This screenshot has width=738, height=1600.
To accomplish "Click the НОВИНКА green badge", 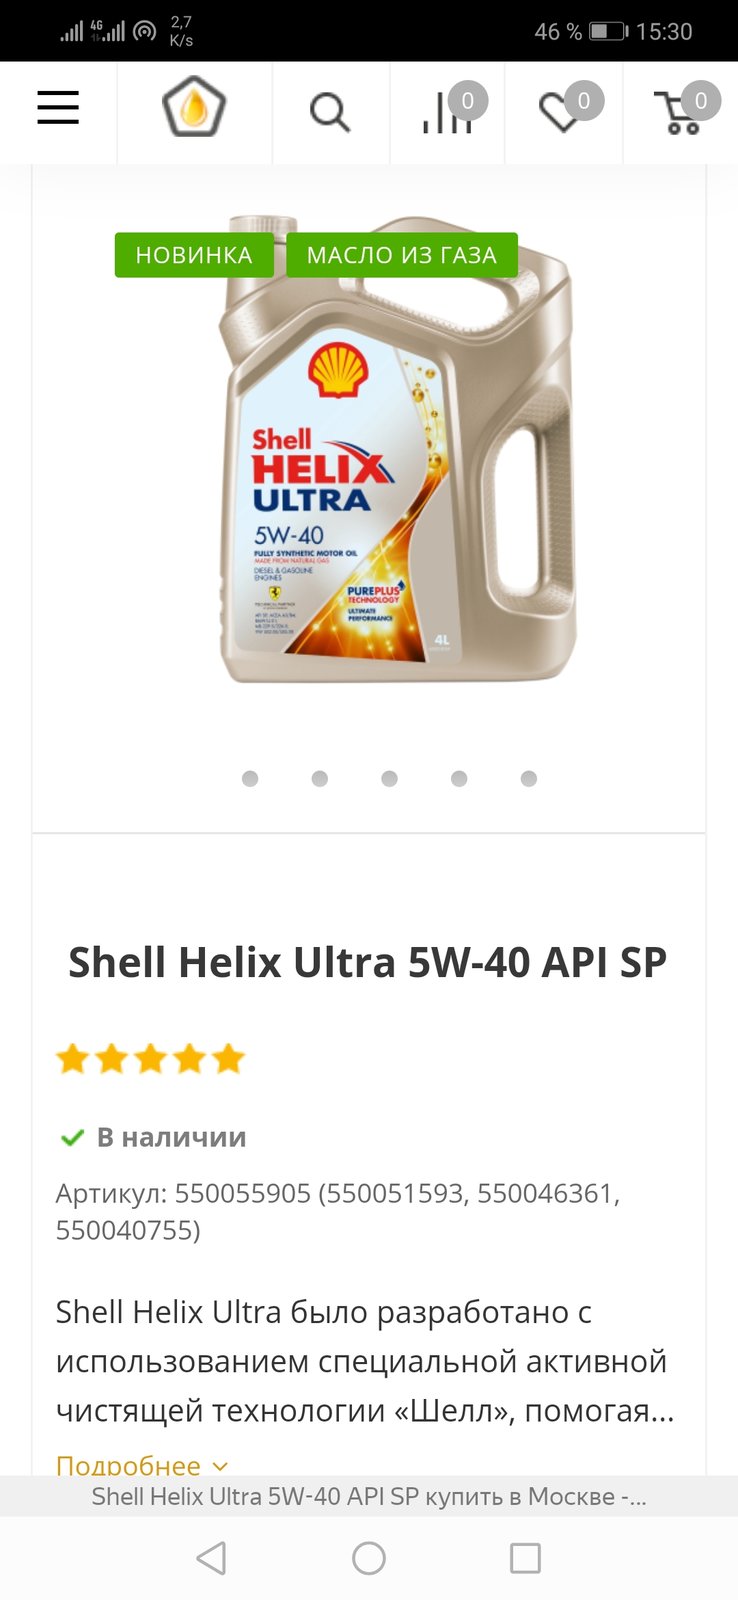I will tap(194, 255).
